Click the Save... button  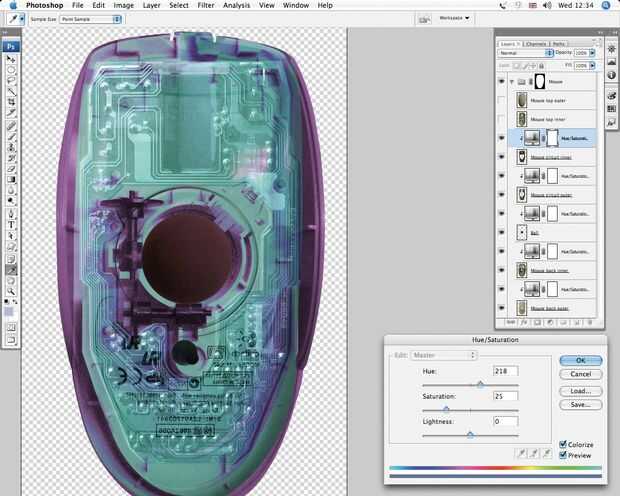[x=580, y=405]
